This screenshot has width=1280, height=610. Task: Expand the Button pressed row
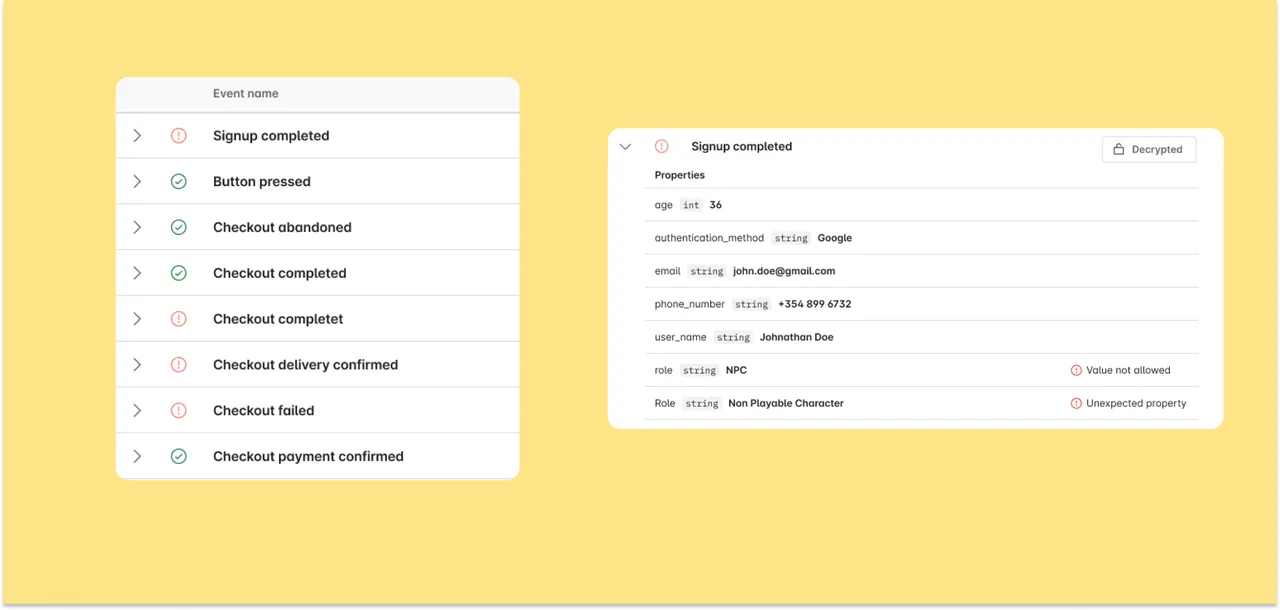pos(137,182)
